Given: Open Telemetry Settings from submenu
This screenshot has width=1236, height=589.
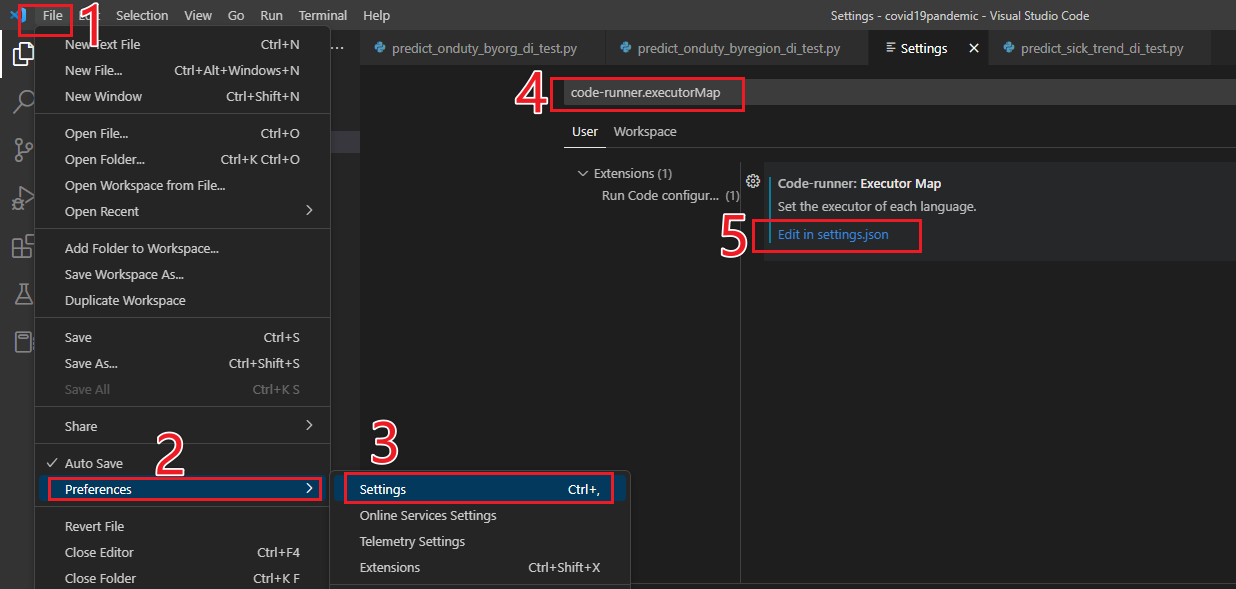Looking at the screenshot, I should (x=480, y=541).
